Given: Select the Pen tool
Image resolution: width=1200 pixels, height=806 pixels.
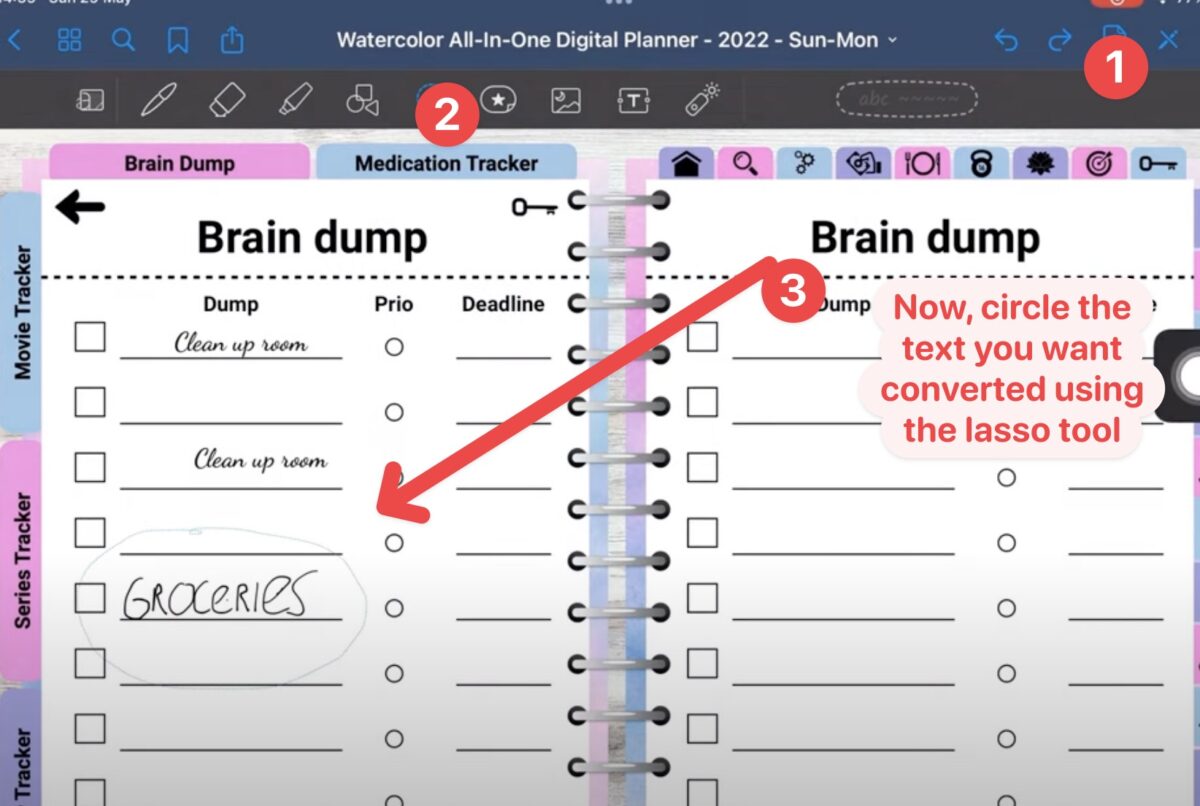Looking at the screenshot, I should [158, 100].
